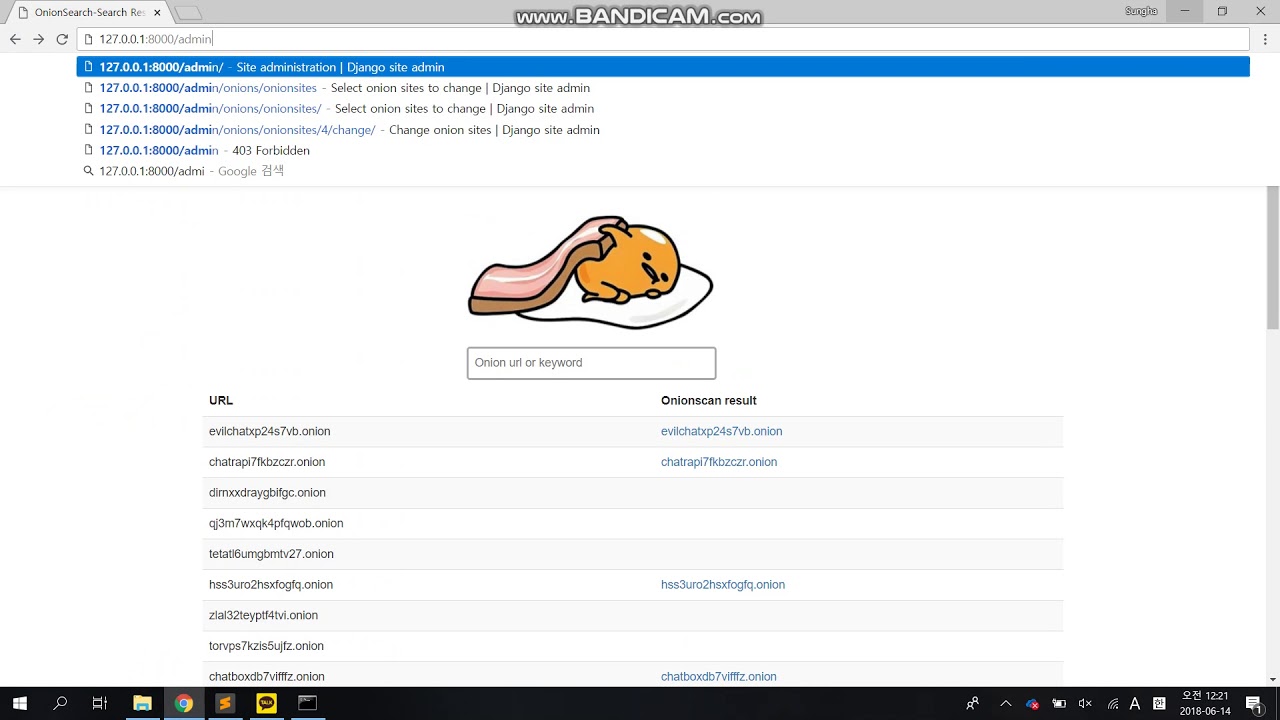Click URL cell chatboxdb7vifffz.onion

point(267,677)
